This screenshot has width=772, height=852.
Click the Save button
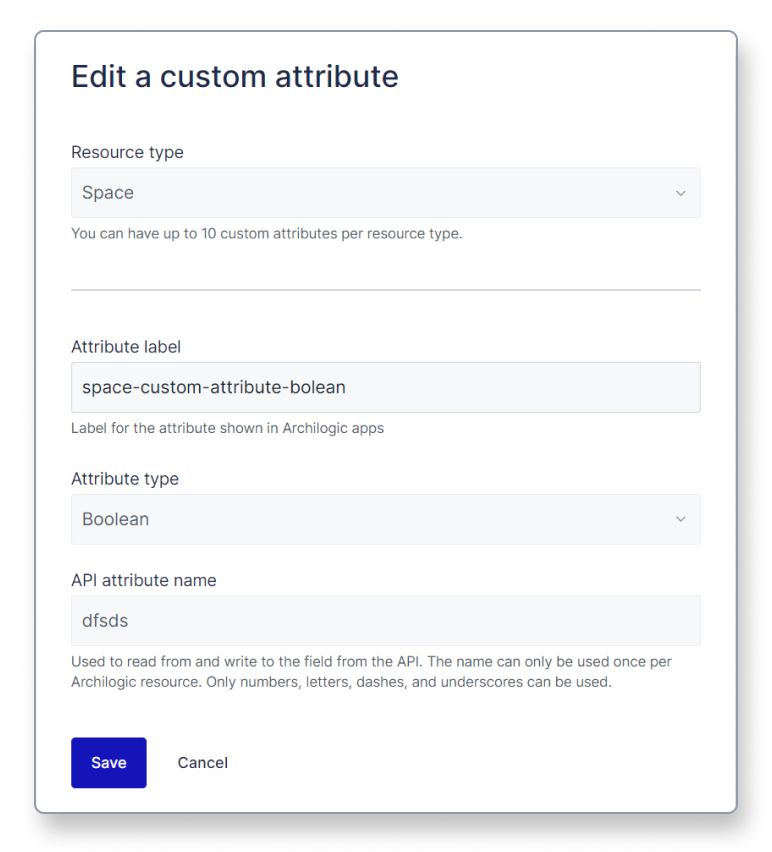[x=108, y=762]
